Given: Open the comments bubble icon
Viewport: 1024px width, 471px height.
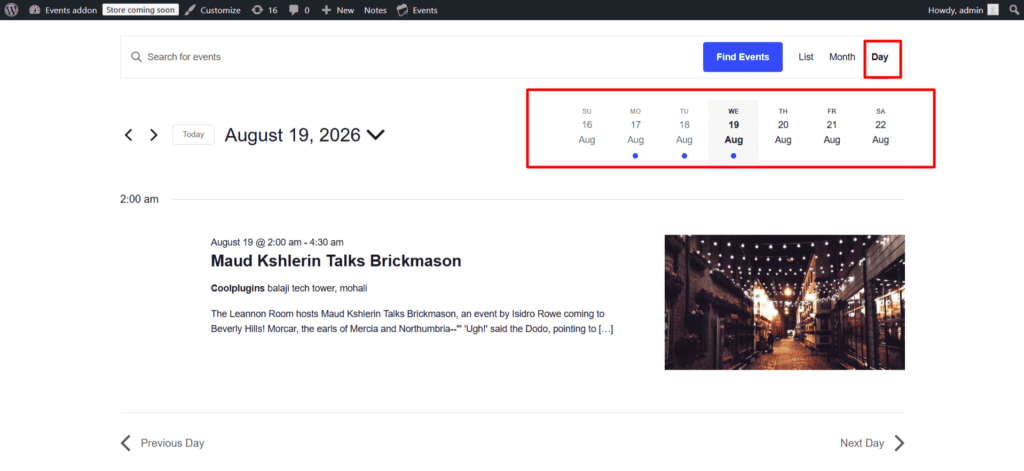Looking at the screenshot, I should click(x=299, y=10).
